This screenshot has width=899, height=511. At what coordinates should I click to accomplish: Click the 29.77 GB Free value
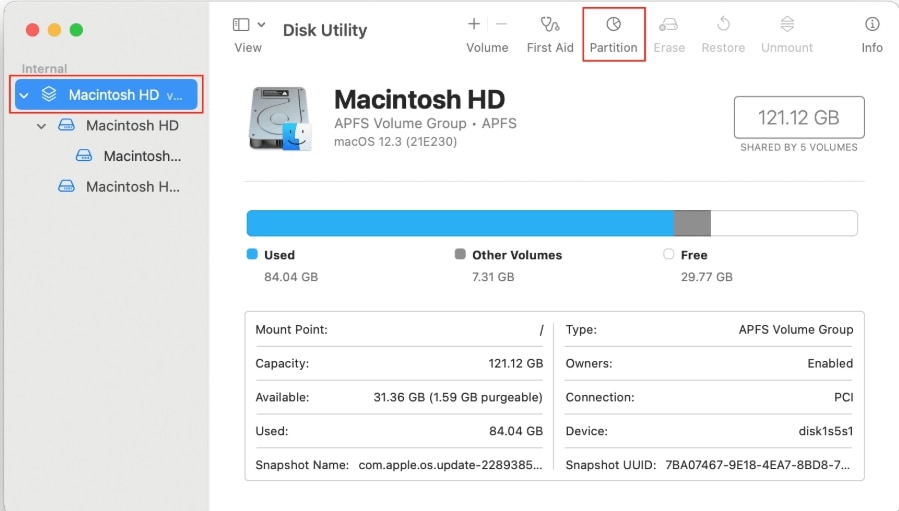tap(706, 277)
